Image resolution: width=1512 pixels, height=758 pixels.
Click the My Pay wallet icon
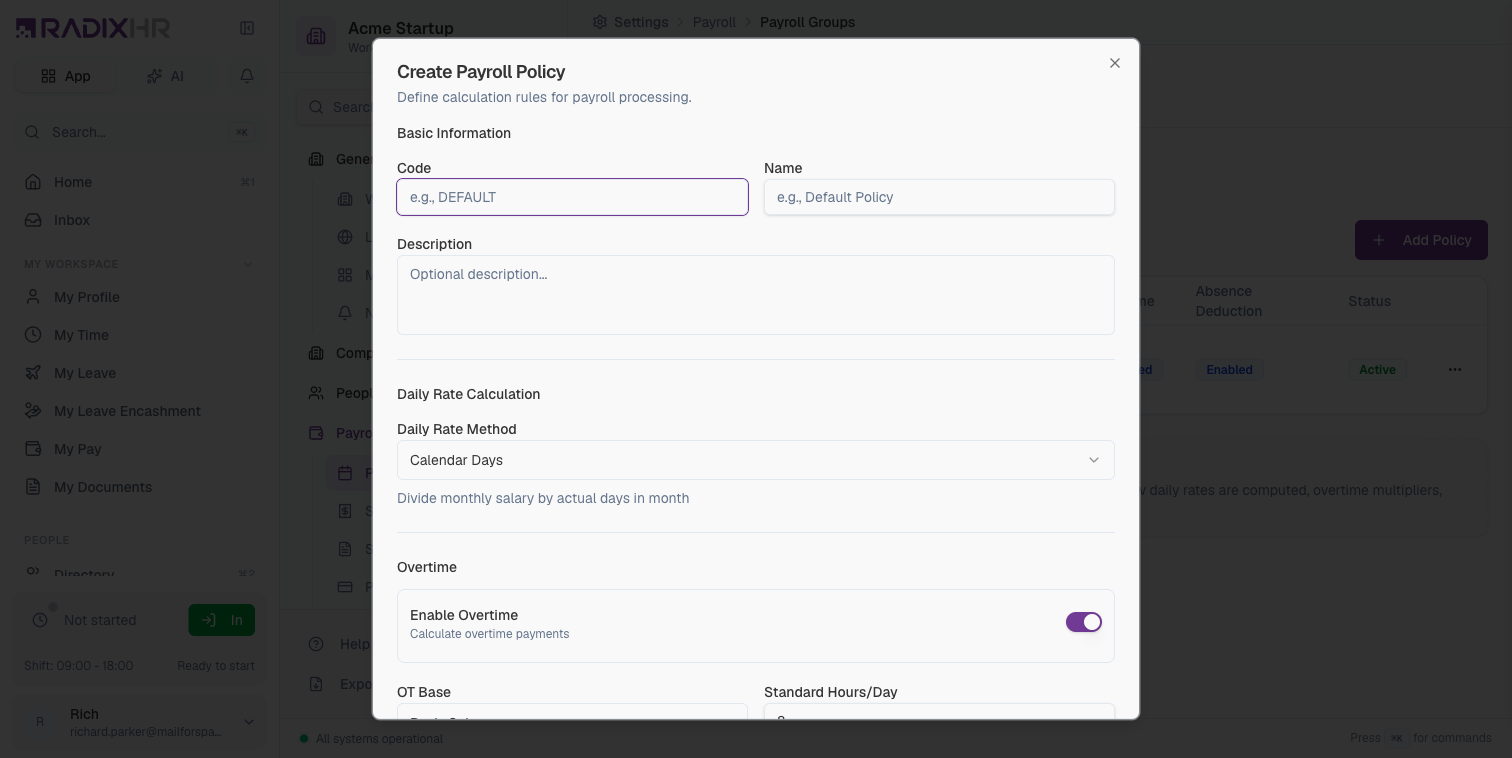pyautogui.click(x=34, y=449)
